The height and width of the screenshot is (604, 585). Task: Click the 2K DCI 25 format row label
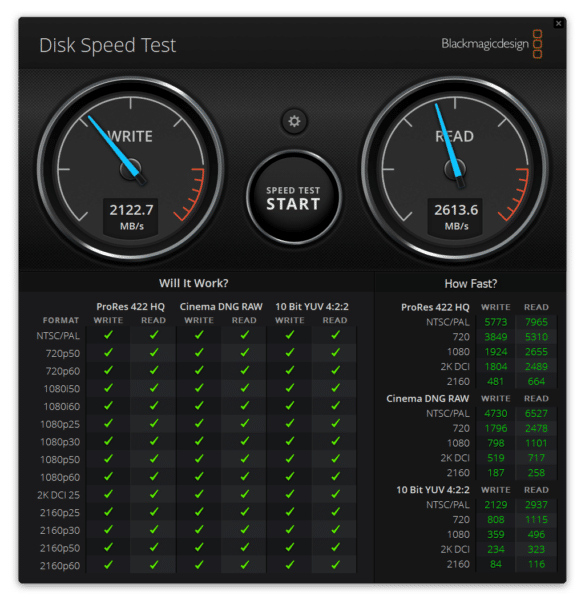point(58,495)
